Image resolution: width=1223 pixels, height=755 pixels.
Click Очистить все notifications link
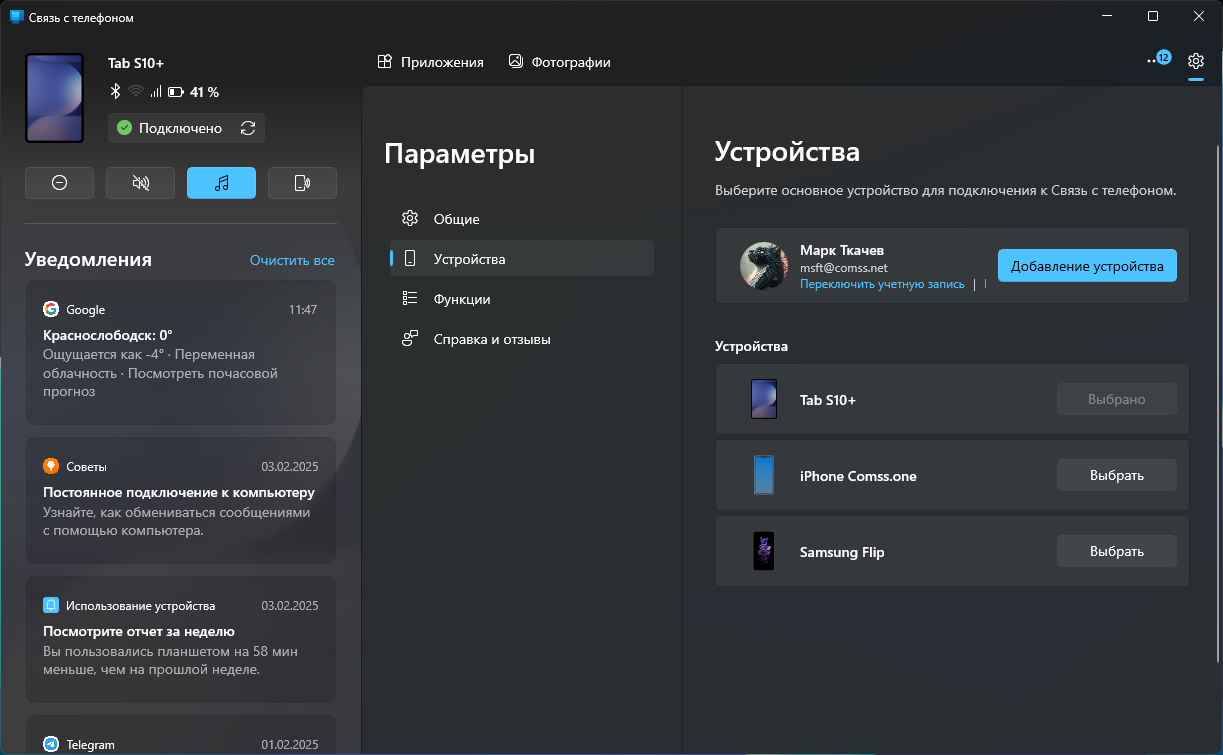(292, 260)
